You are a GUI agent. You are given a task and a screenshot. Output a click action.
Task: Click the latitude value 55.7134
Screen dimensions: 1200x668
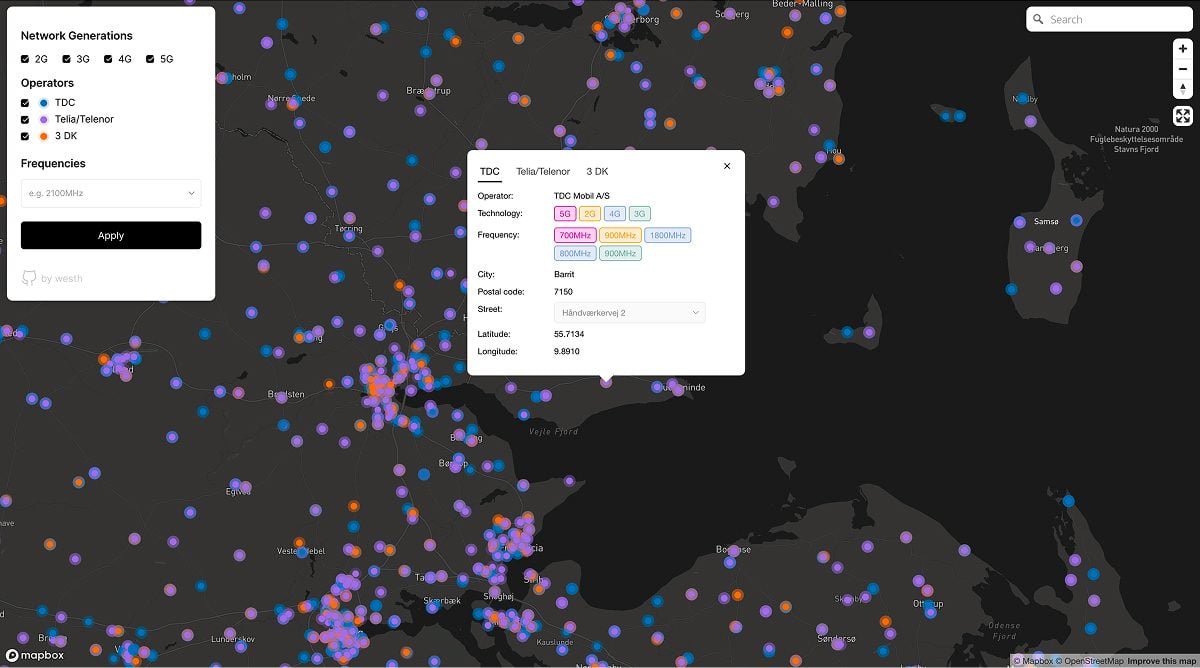(x=567, y=334)
